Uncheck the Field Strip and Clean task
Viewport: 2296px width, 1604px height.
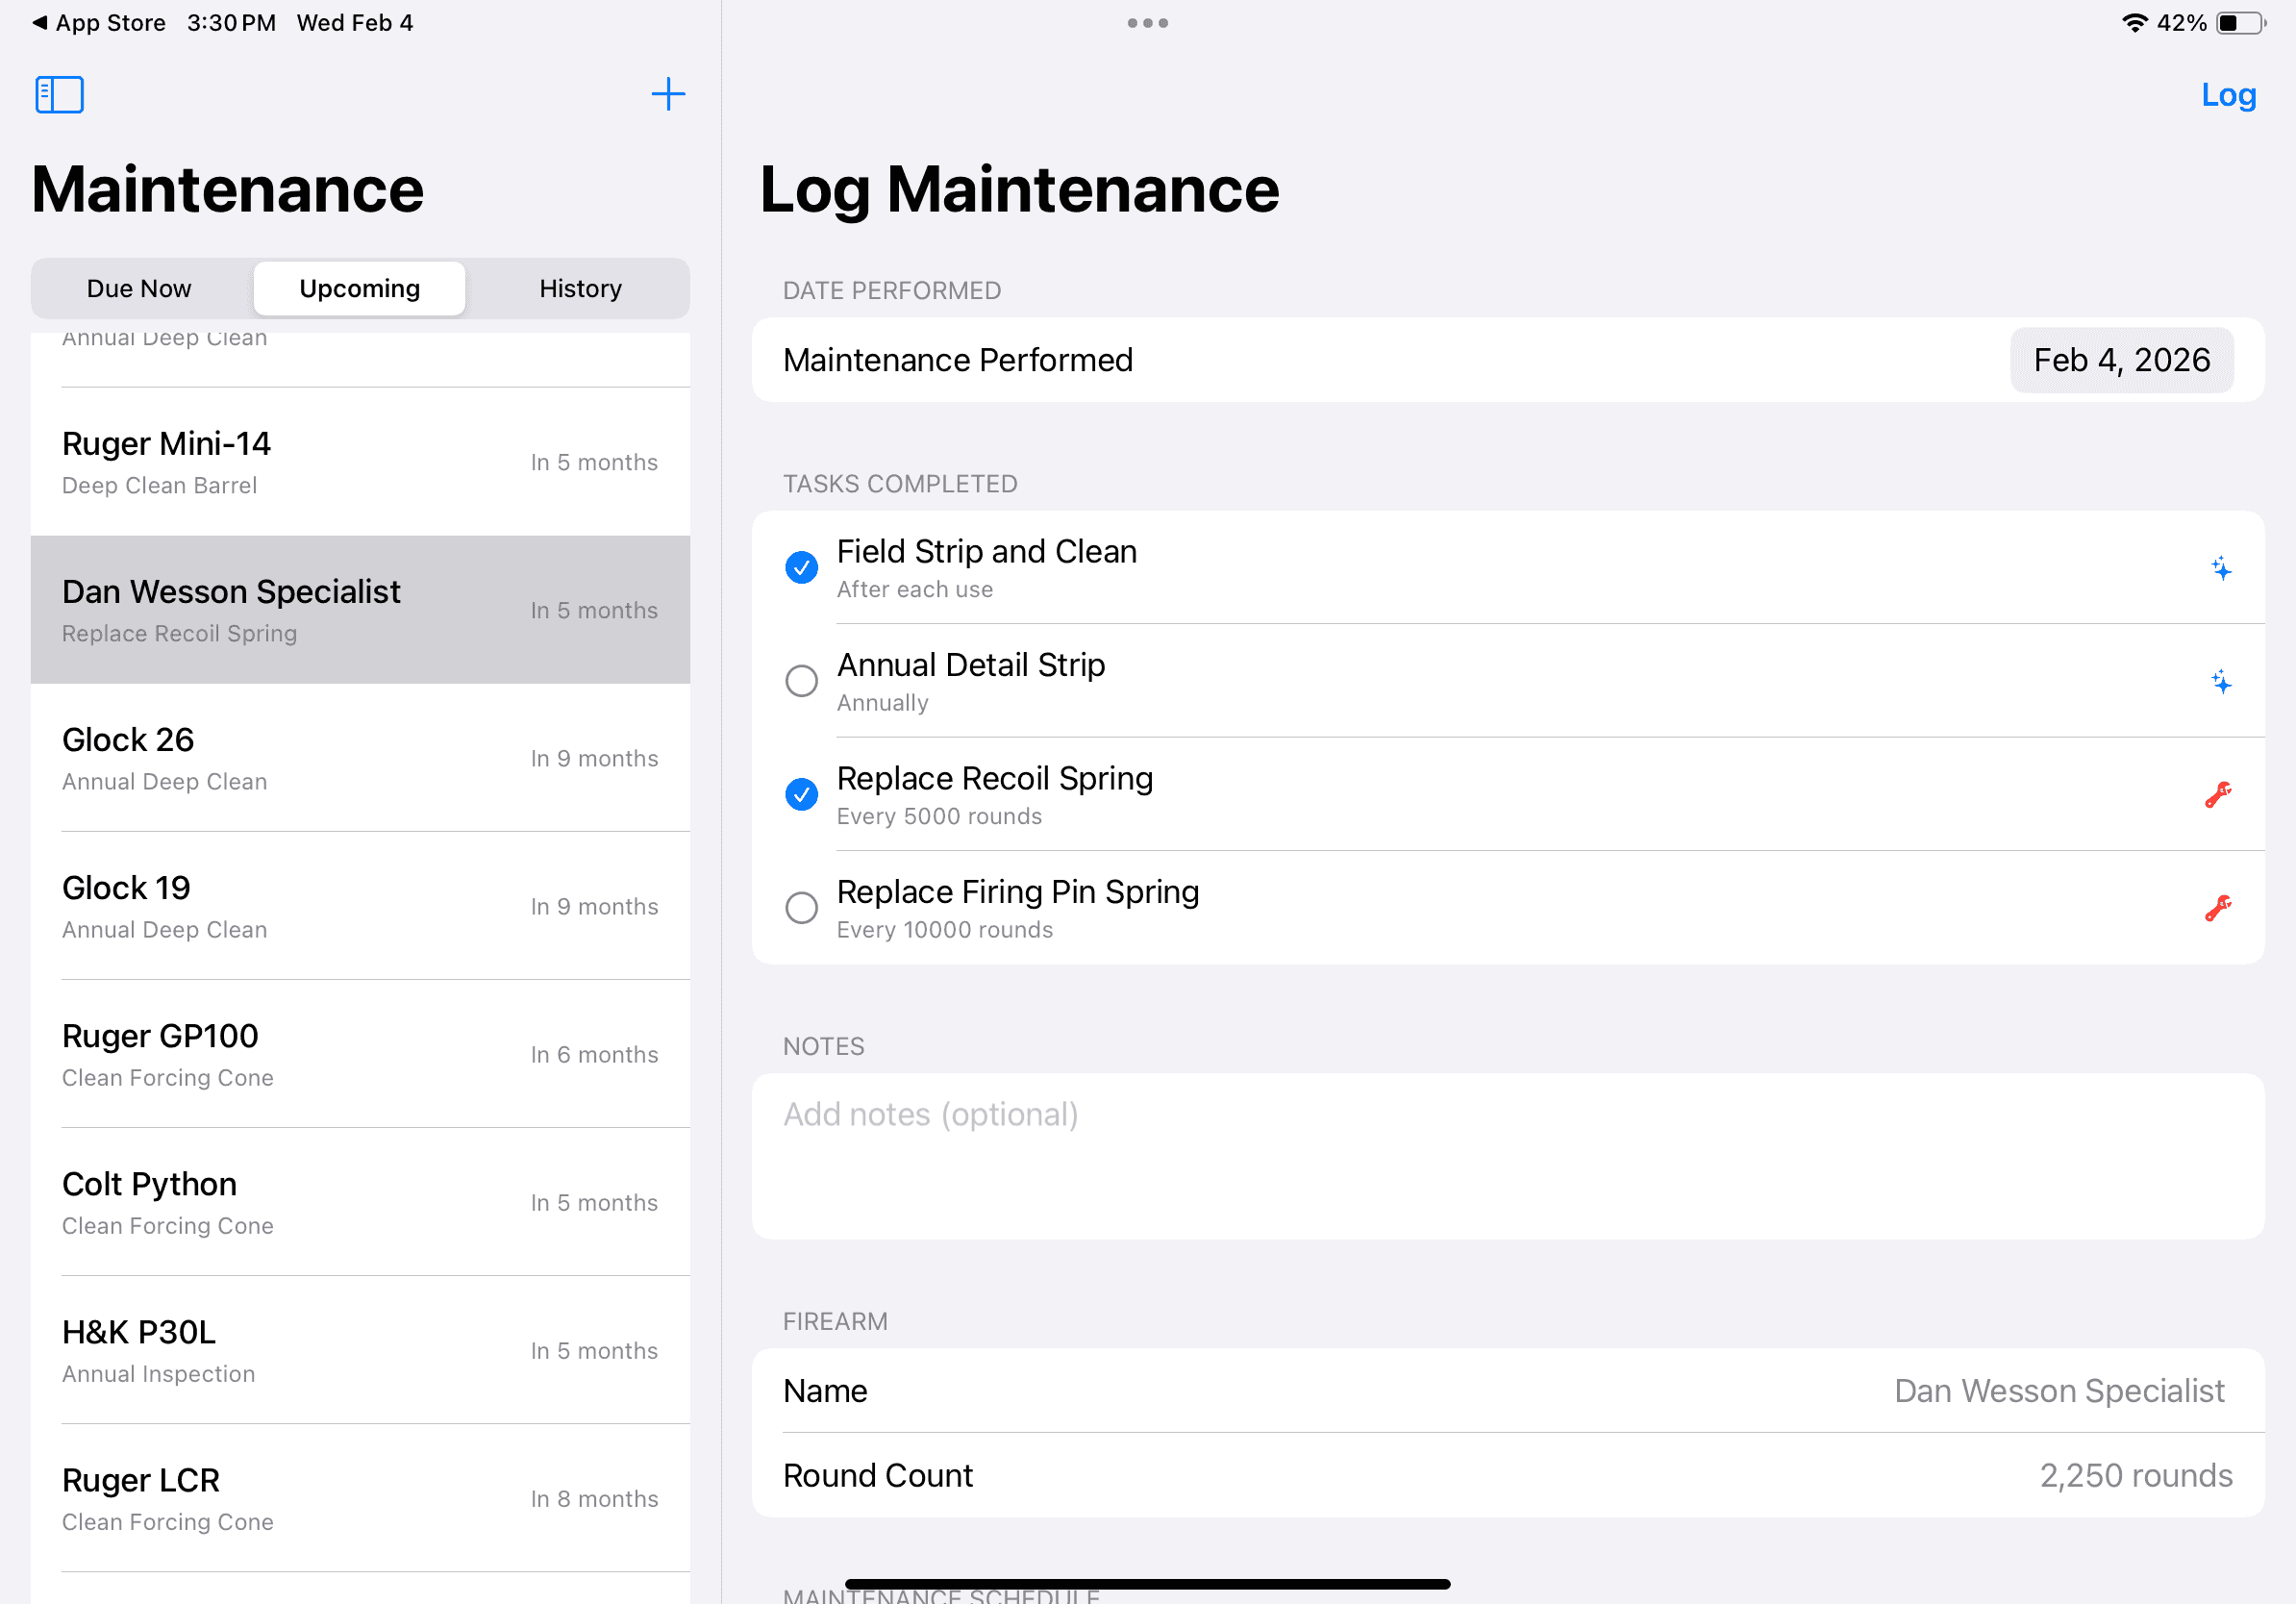tap(801, 567)
